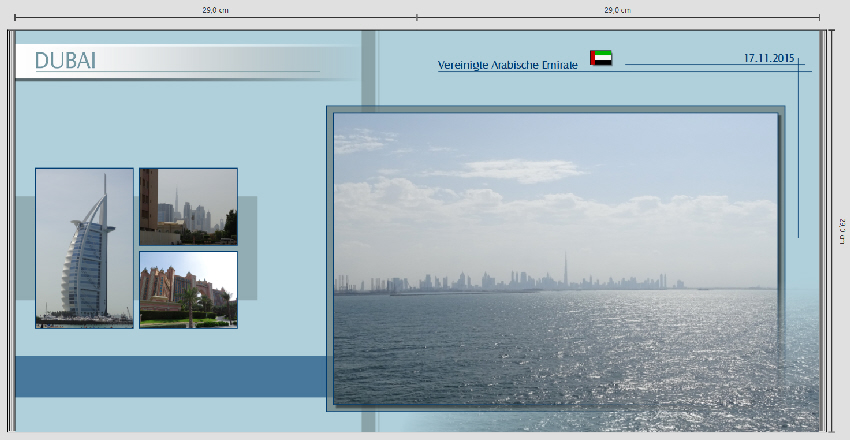Select the DUBAI title text
The image size is (850, 440).
click(x=65, y=61)
